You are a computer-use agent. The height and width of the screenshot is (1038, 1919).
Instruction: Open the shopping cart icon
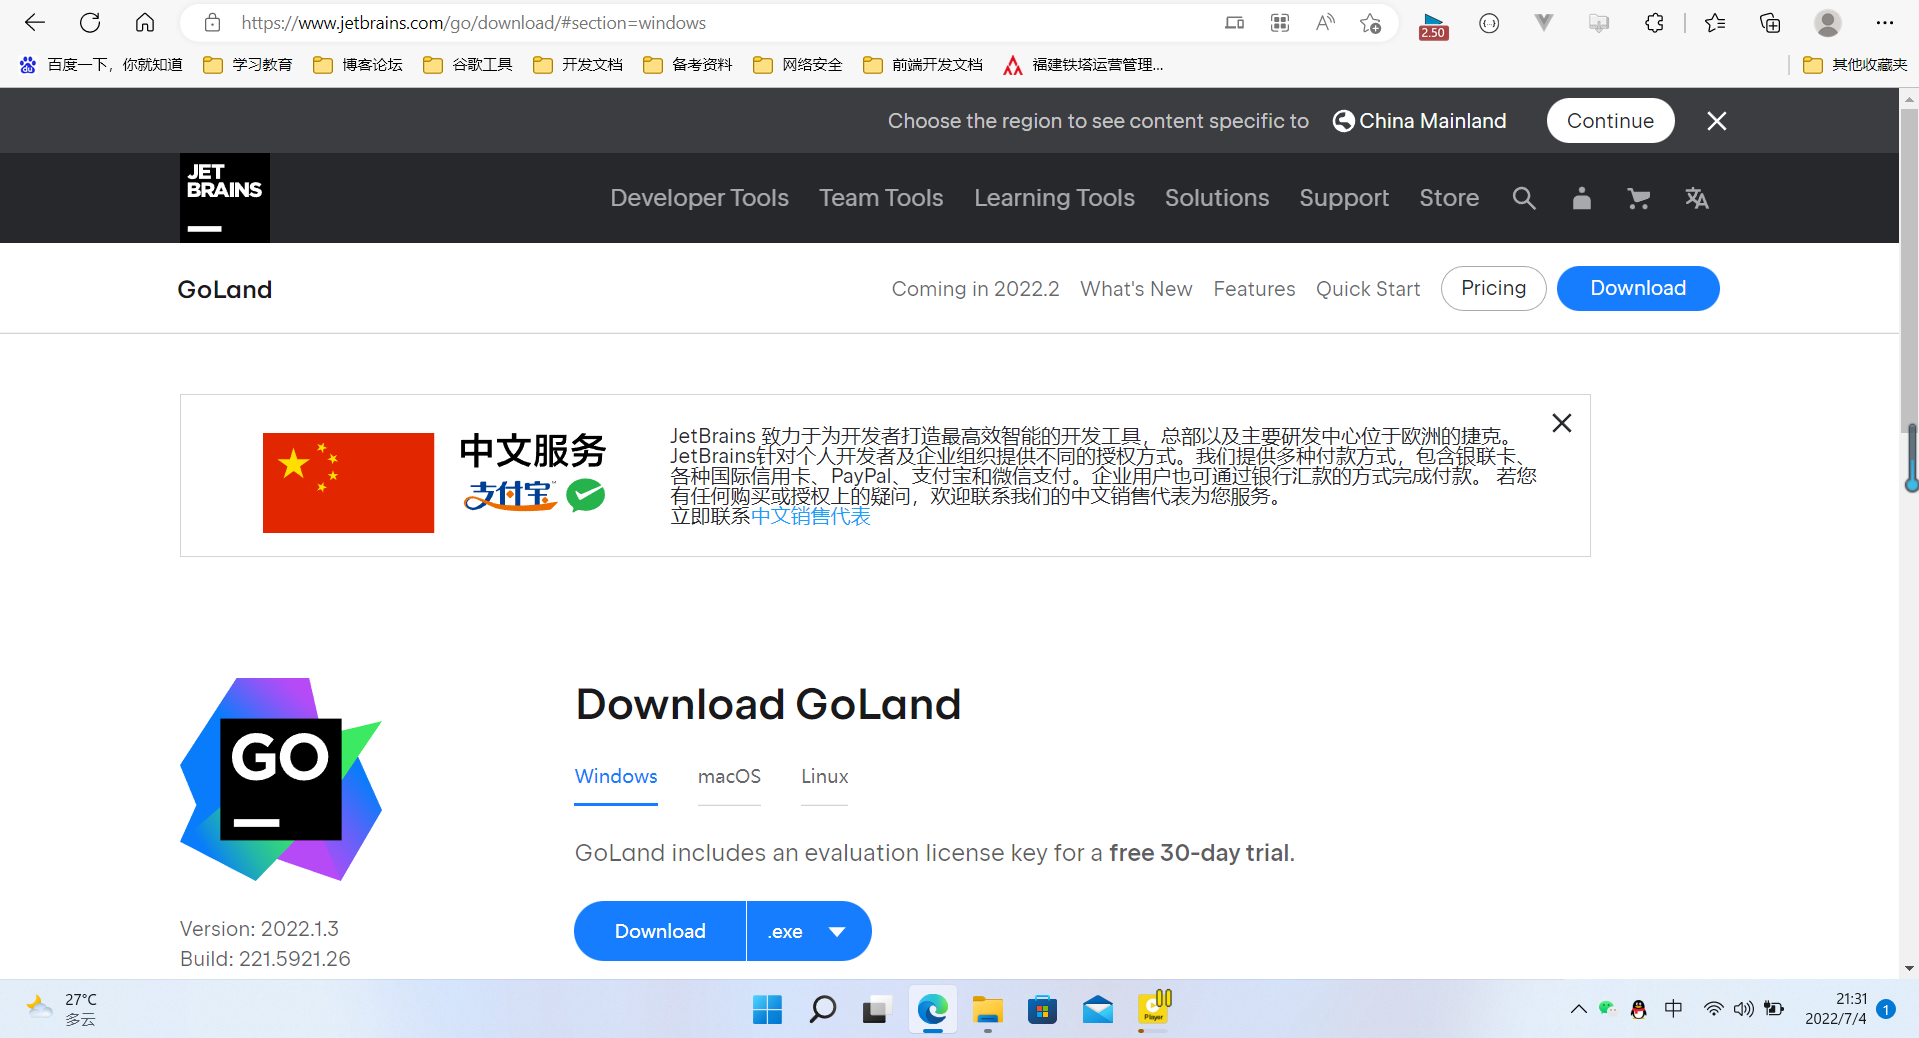click(1638, 198)
